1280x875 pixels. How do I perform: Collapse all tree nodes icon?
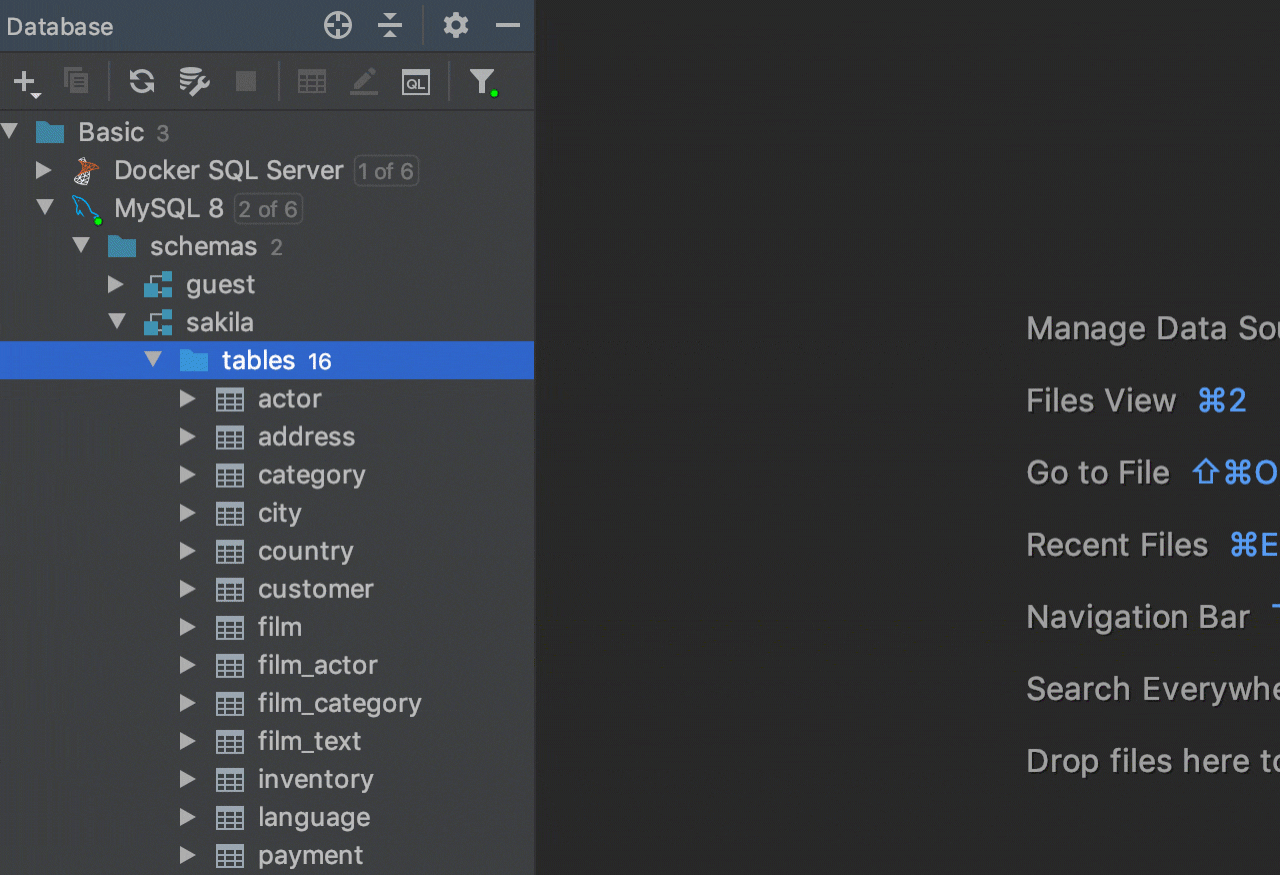click(x=390, y=26)
